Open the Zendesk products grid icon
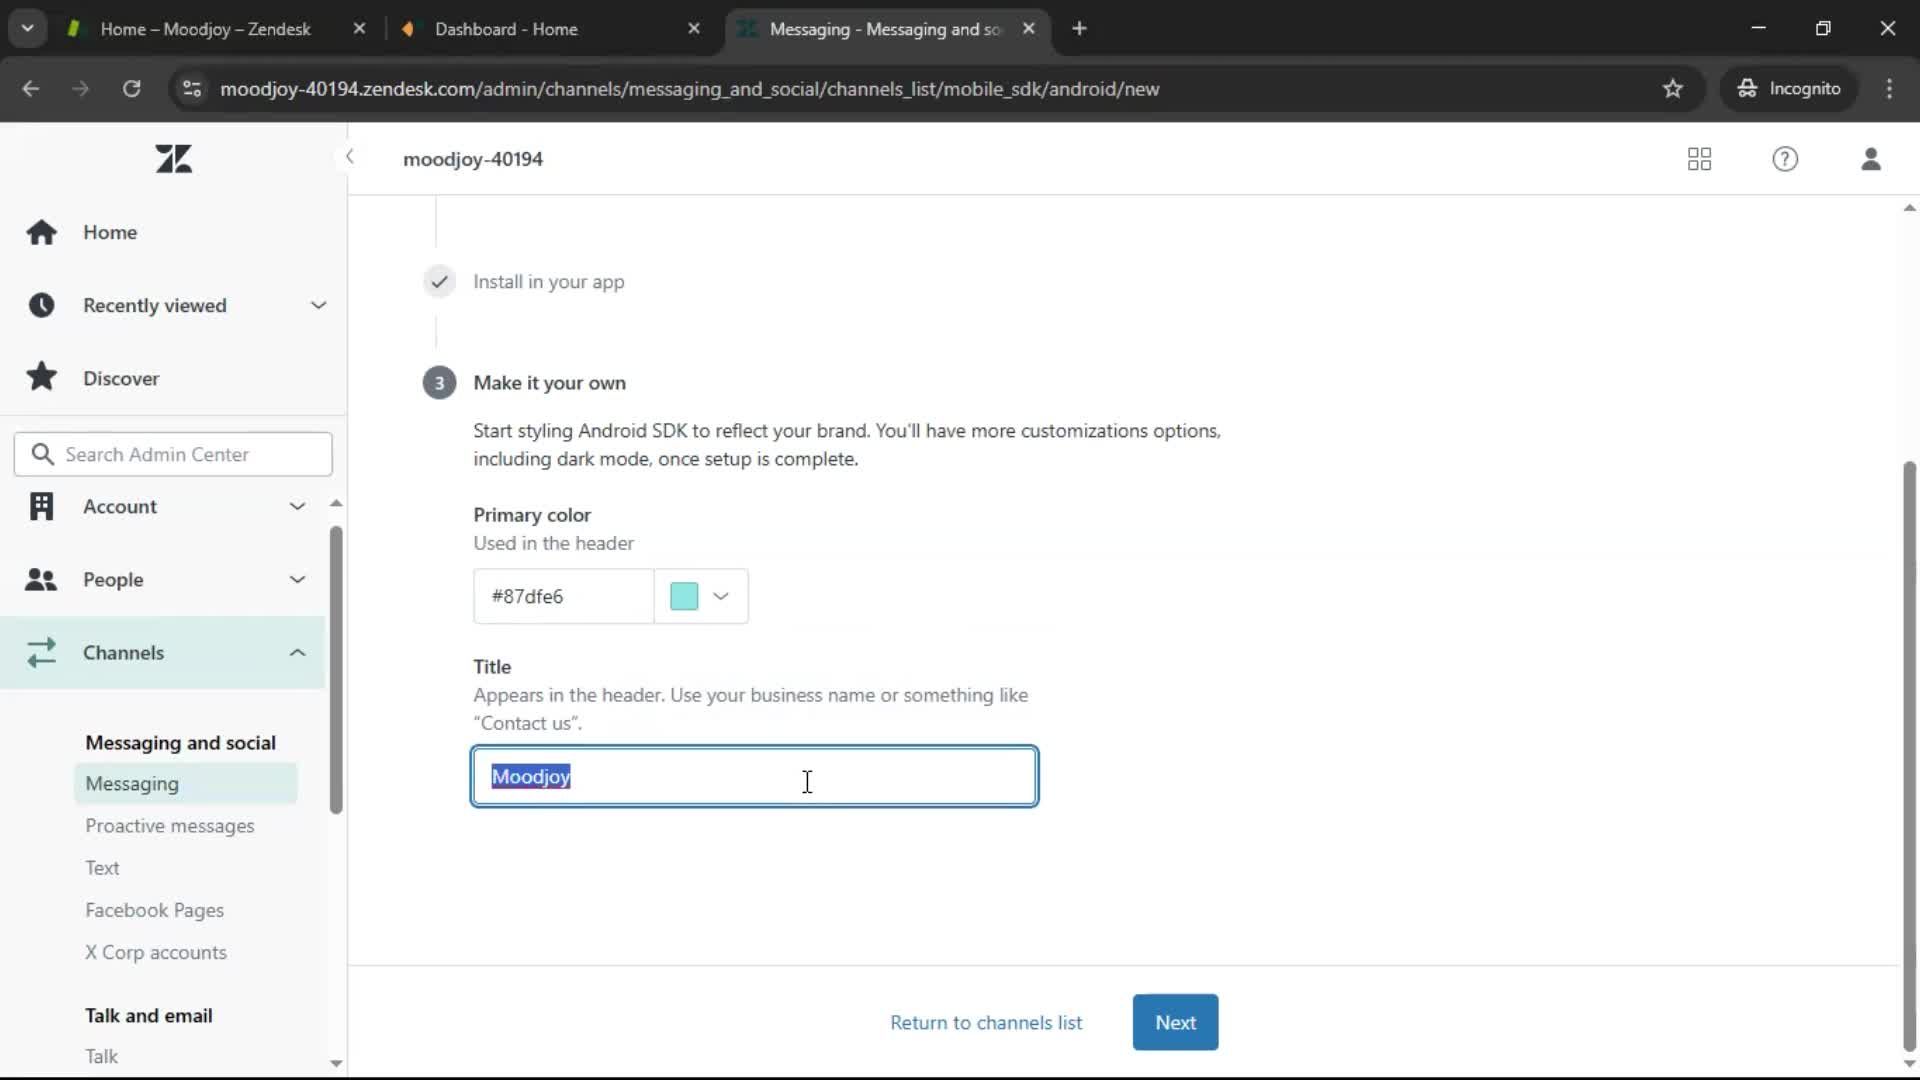1920x1080 pixels. click(1699, 159)
